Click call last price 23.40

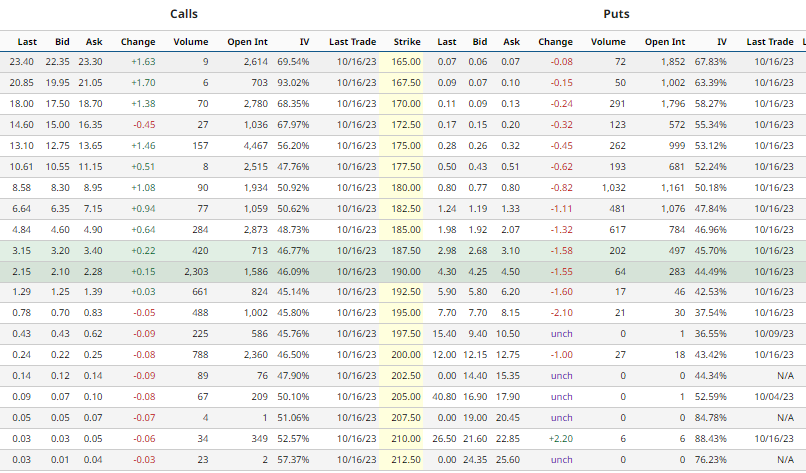pos(22,62)
